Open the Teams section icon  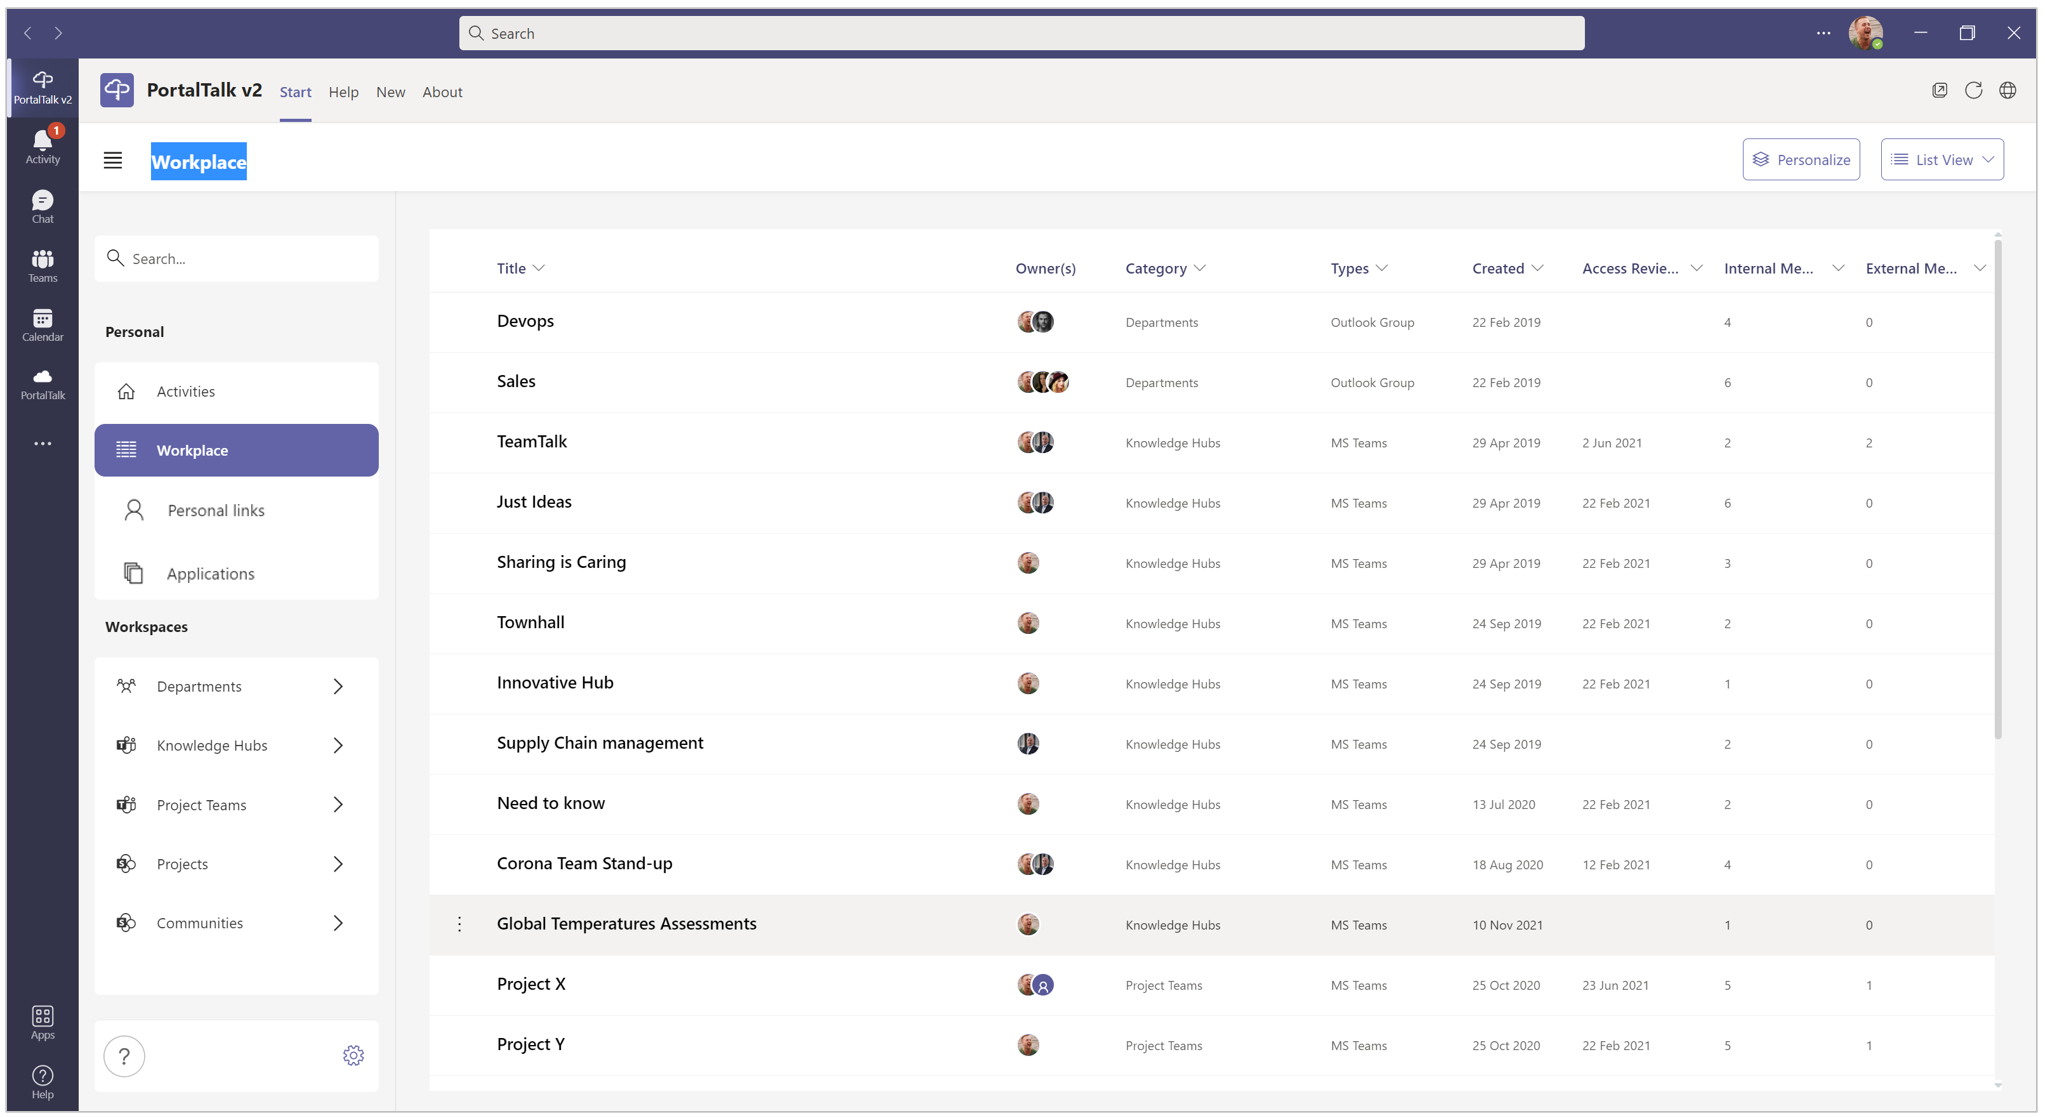pyautogui.click(x=43, y=265)
